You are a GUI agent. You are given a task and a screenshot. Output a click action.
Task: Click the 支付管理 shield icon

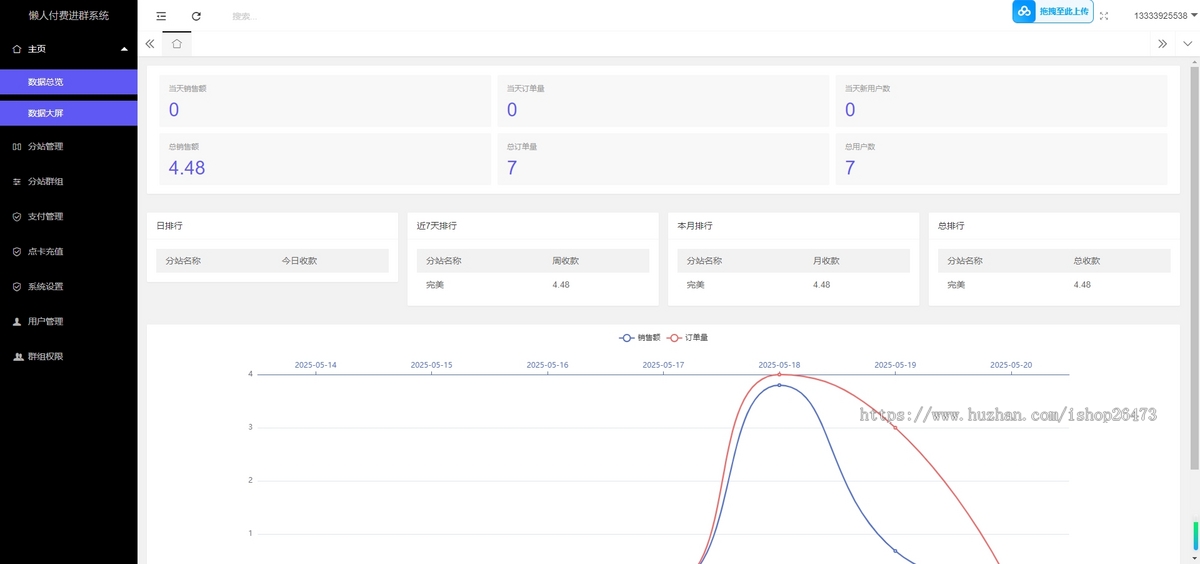coord(17,216)
